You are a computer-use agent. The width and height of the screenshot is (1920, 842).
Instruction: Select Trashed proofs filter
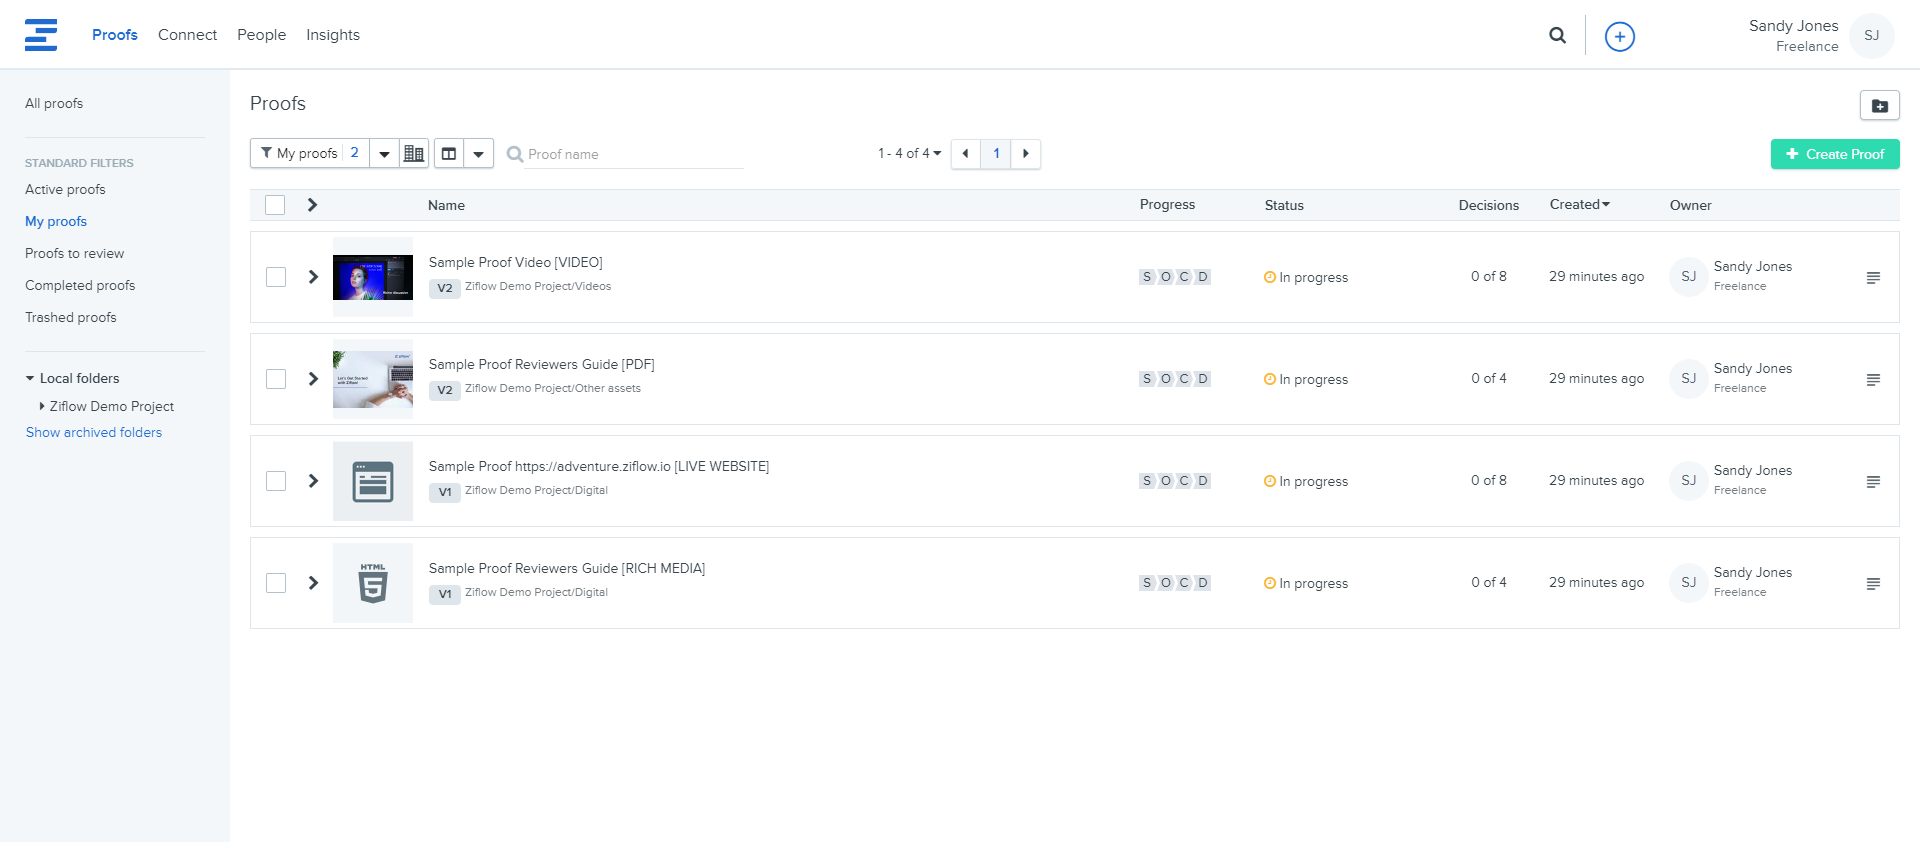(71, 317)
